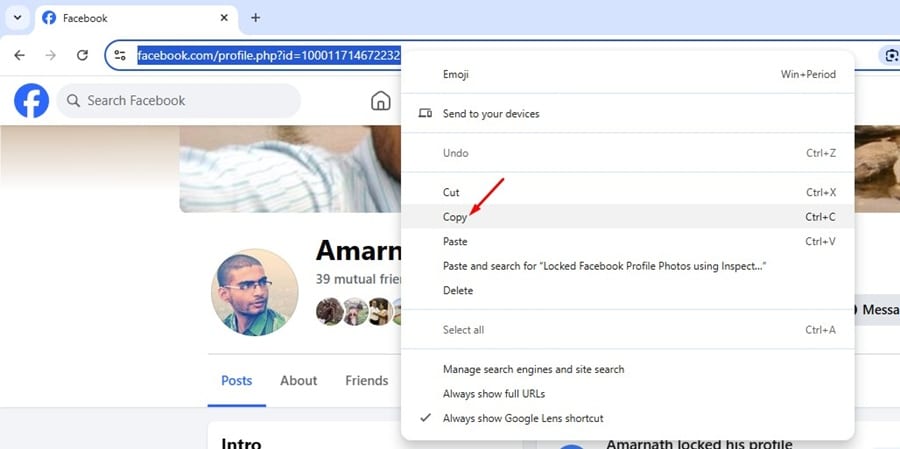This screenshot has height=449, width=900.
Task: Select Delete from the context menu
Action: [x=627, y=291]
